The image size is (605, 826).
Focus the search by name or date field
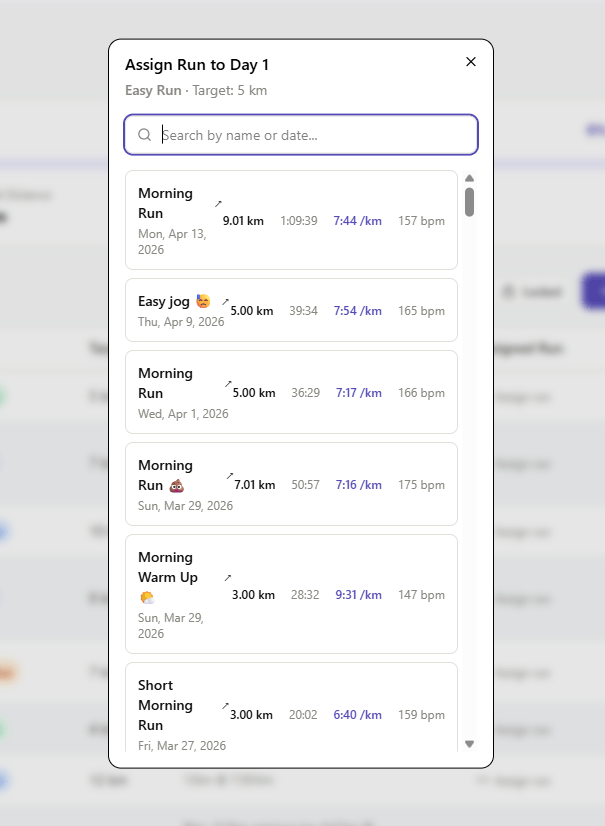pyautogui.click(x=301, y=135)
